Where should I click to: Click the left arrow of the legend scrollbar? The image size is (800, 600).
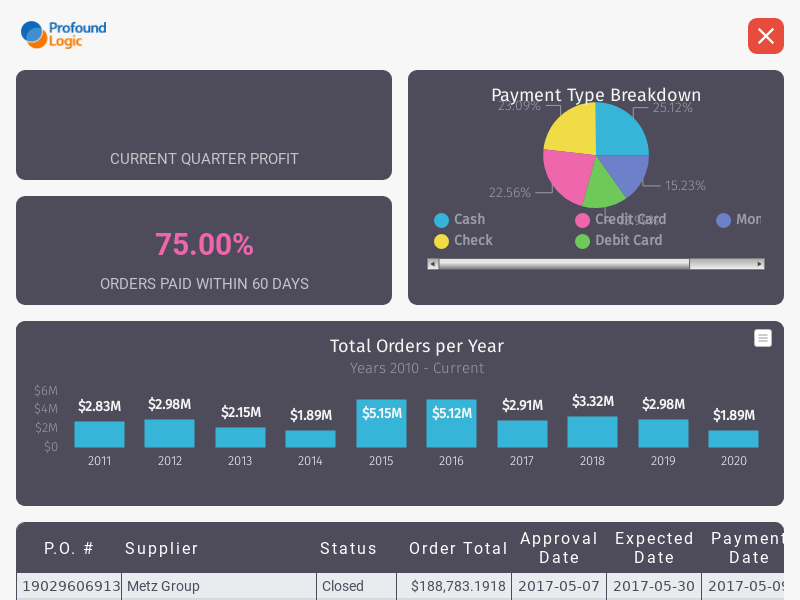(432, 264)
